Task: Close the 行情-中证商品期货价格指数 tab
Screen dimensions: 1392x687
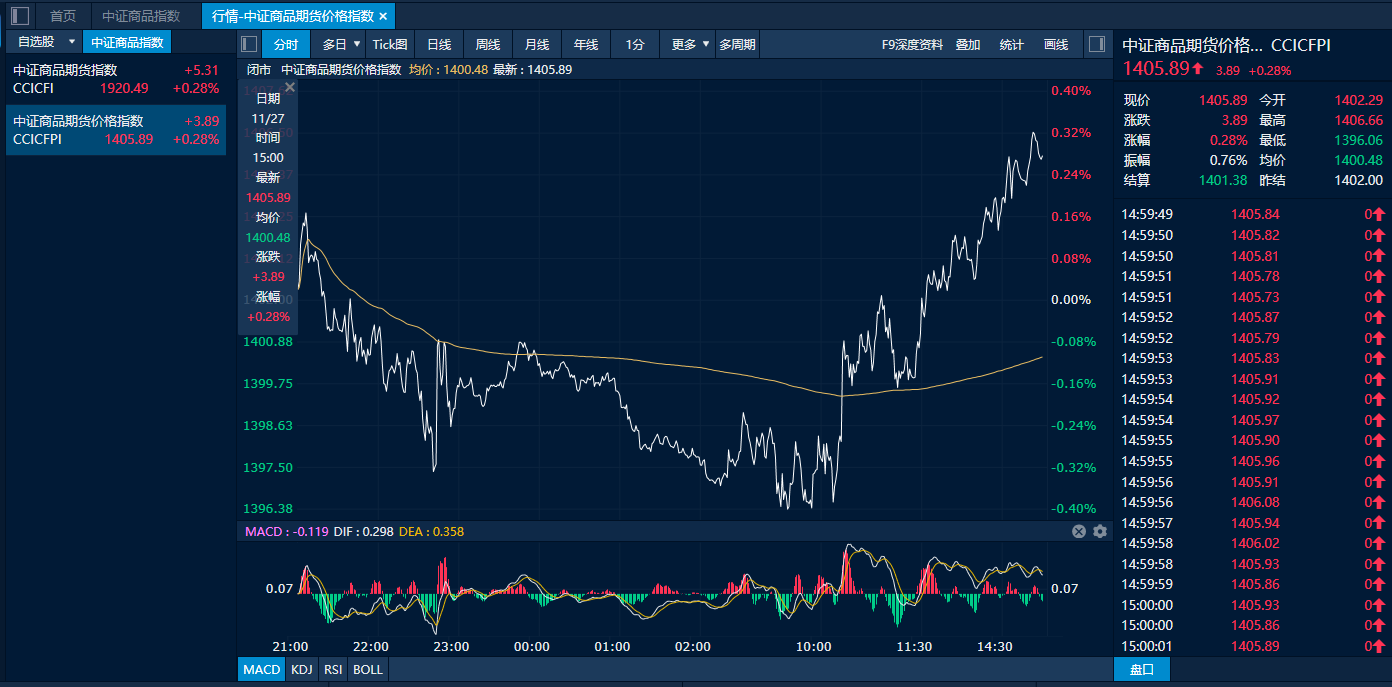Action: pos(383,16)
